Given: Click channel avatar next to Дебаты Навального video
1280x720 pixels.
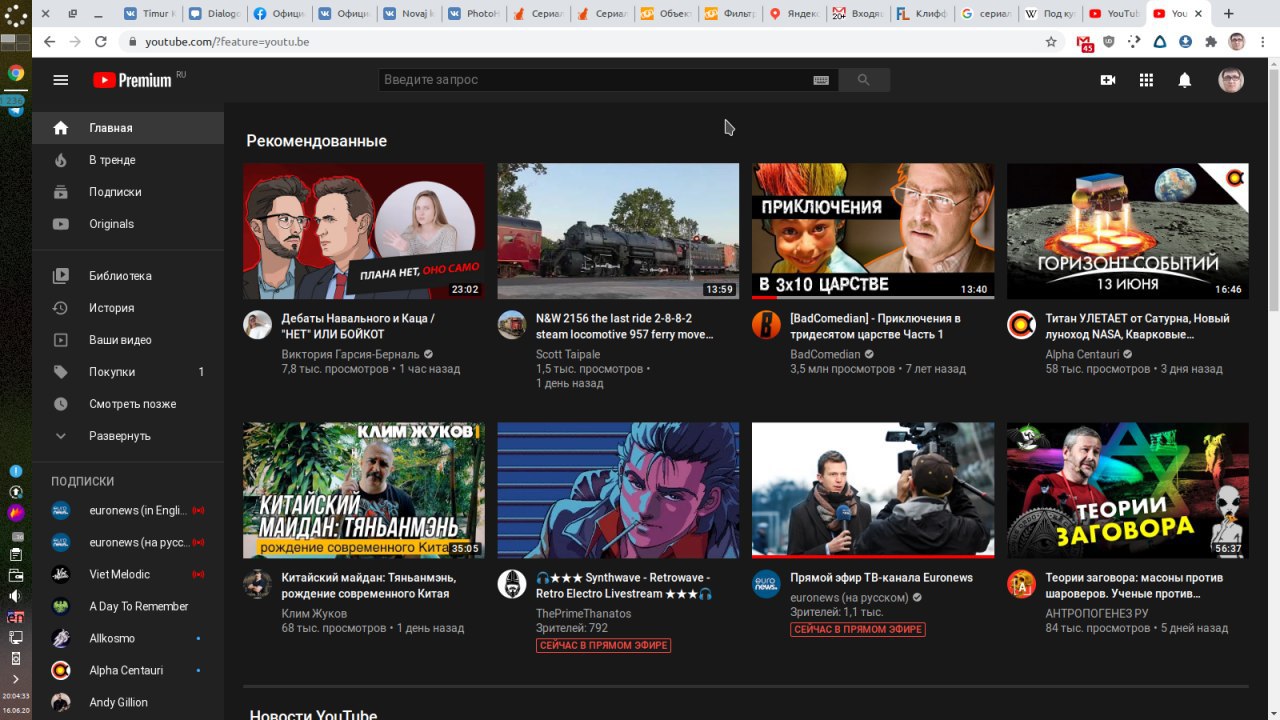Looking at the screenshot, I should pos(258,325).
